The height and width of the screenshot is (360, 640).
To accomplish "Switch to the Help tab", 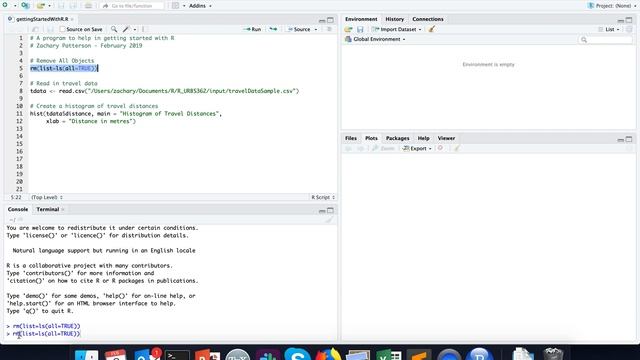I will click(x=423, y=138).
